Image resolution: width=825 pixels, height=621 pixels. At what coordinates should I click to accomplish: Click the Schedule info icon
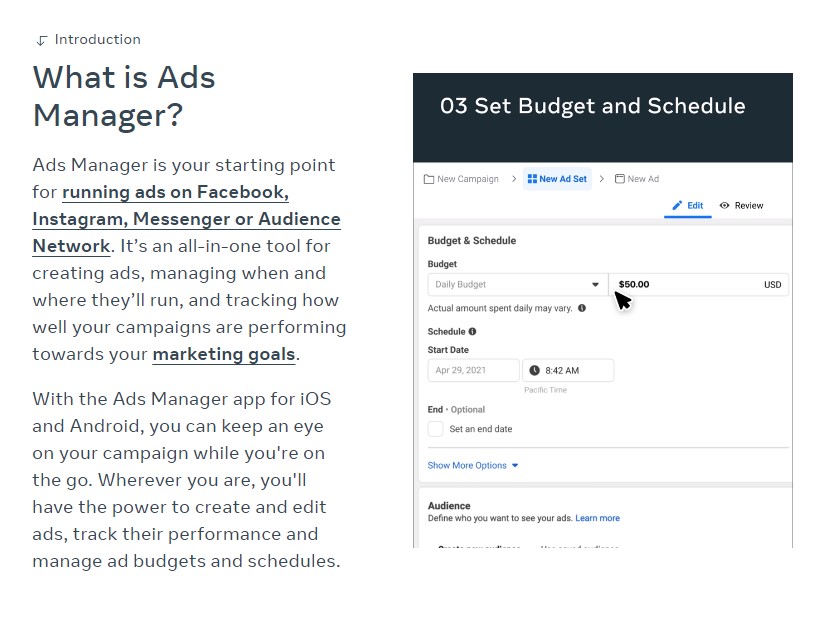click(472, 332)
